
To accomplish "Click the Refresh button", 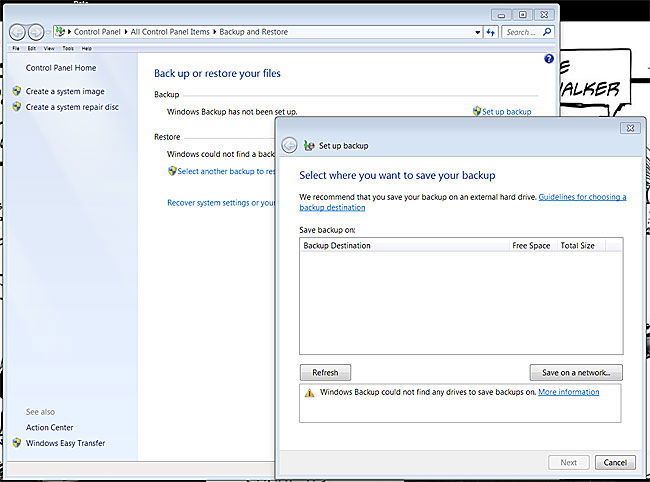I will [x=325, y=373].
